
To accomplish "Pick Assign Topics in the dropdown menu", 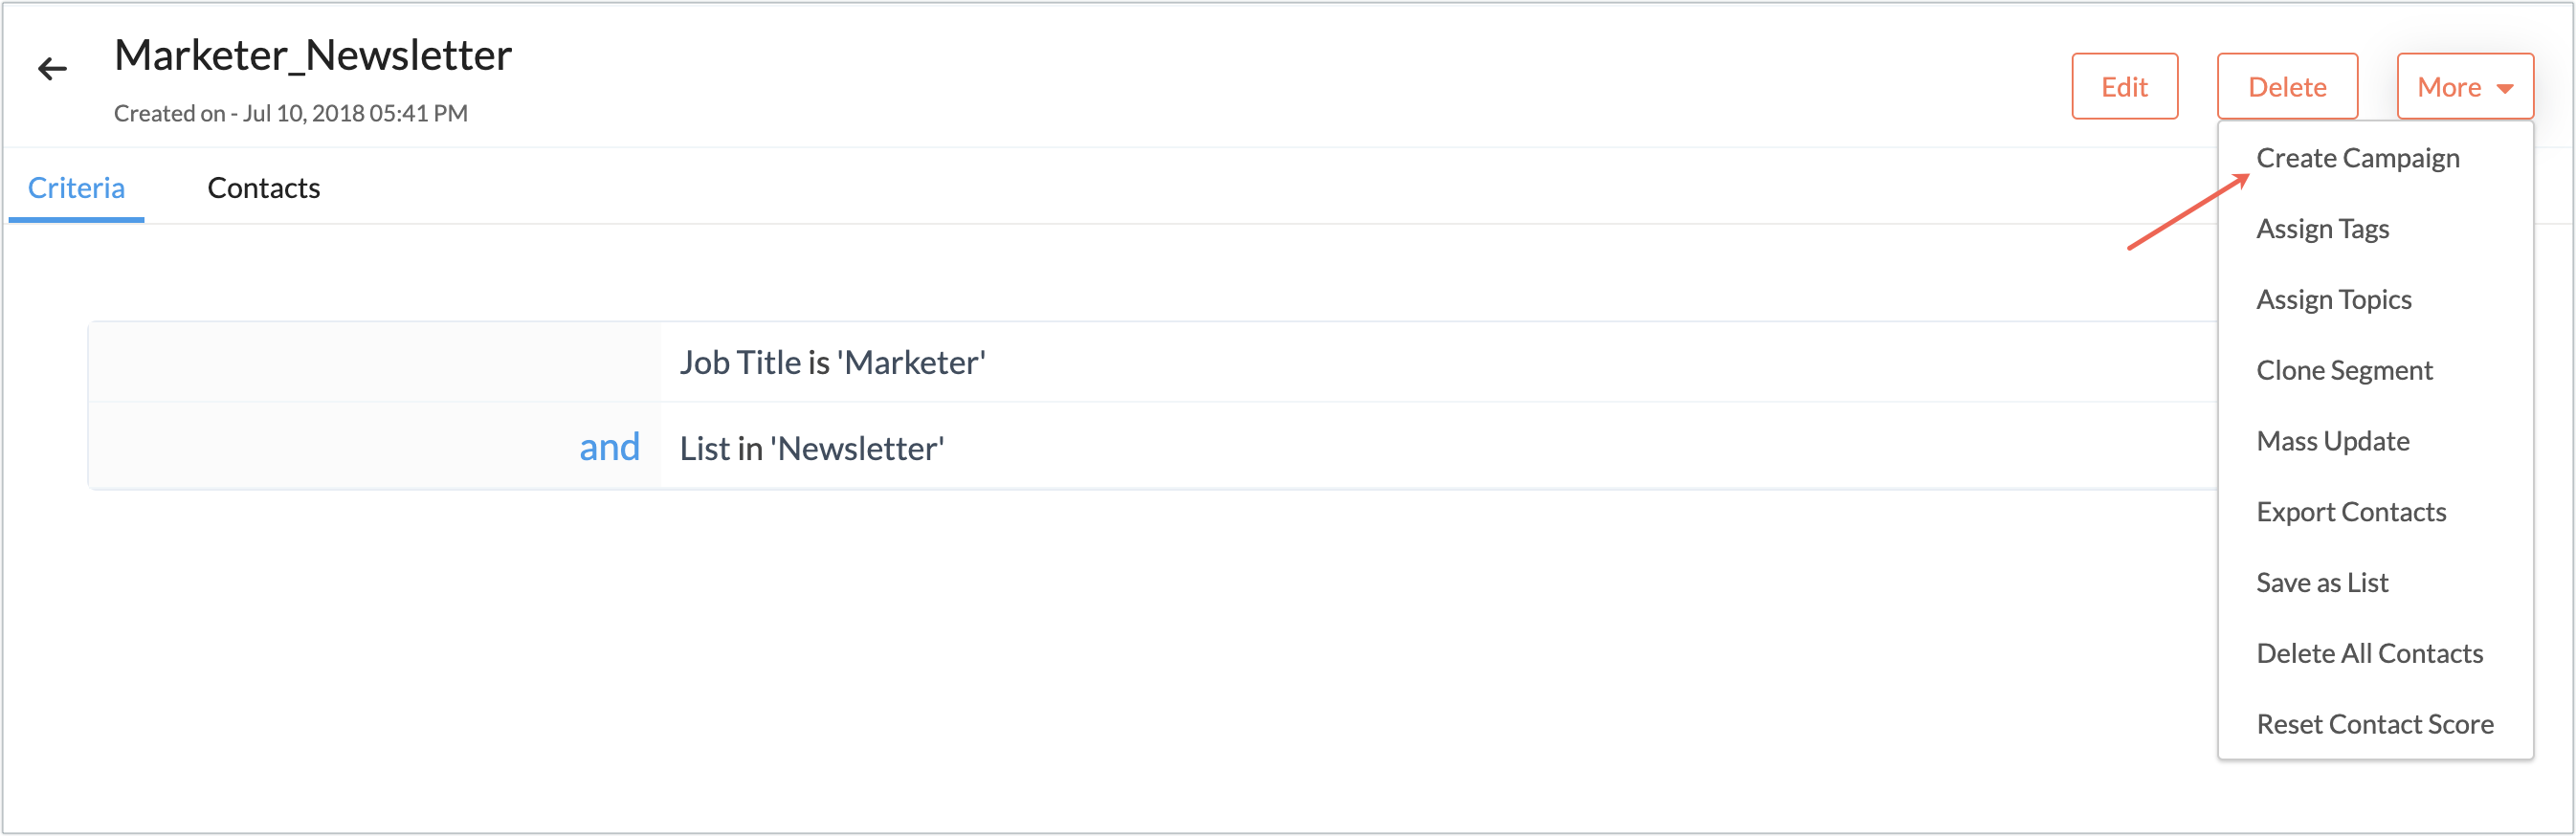I will click(x=2333, y=300).
